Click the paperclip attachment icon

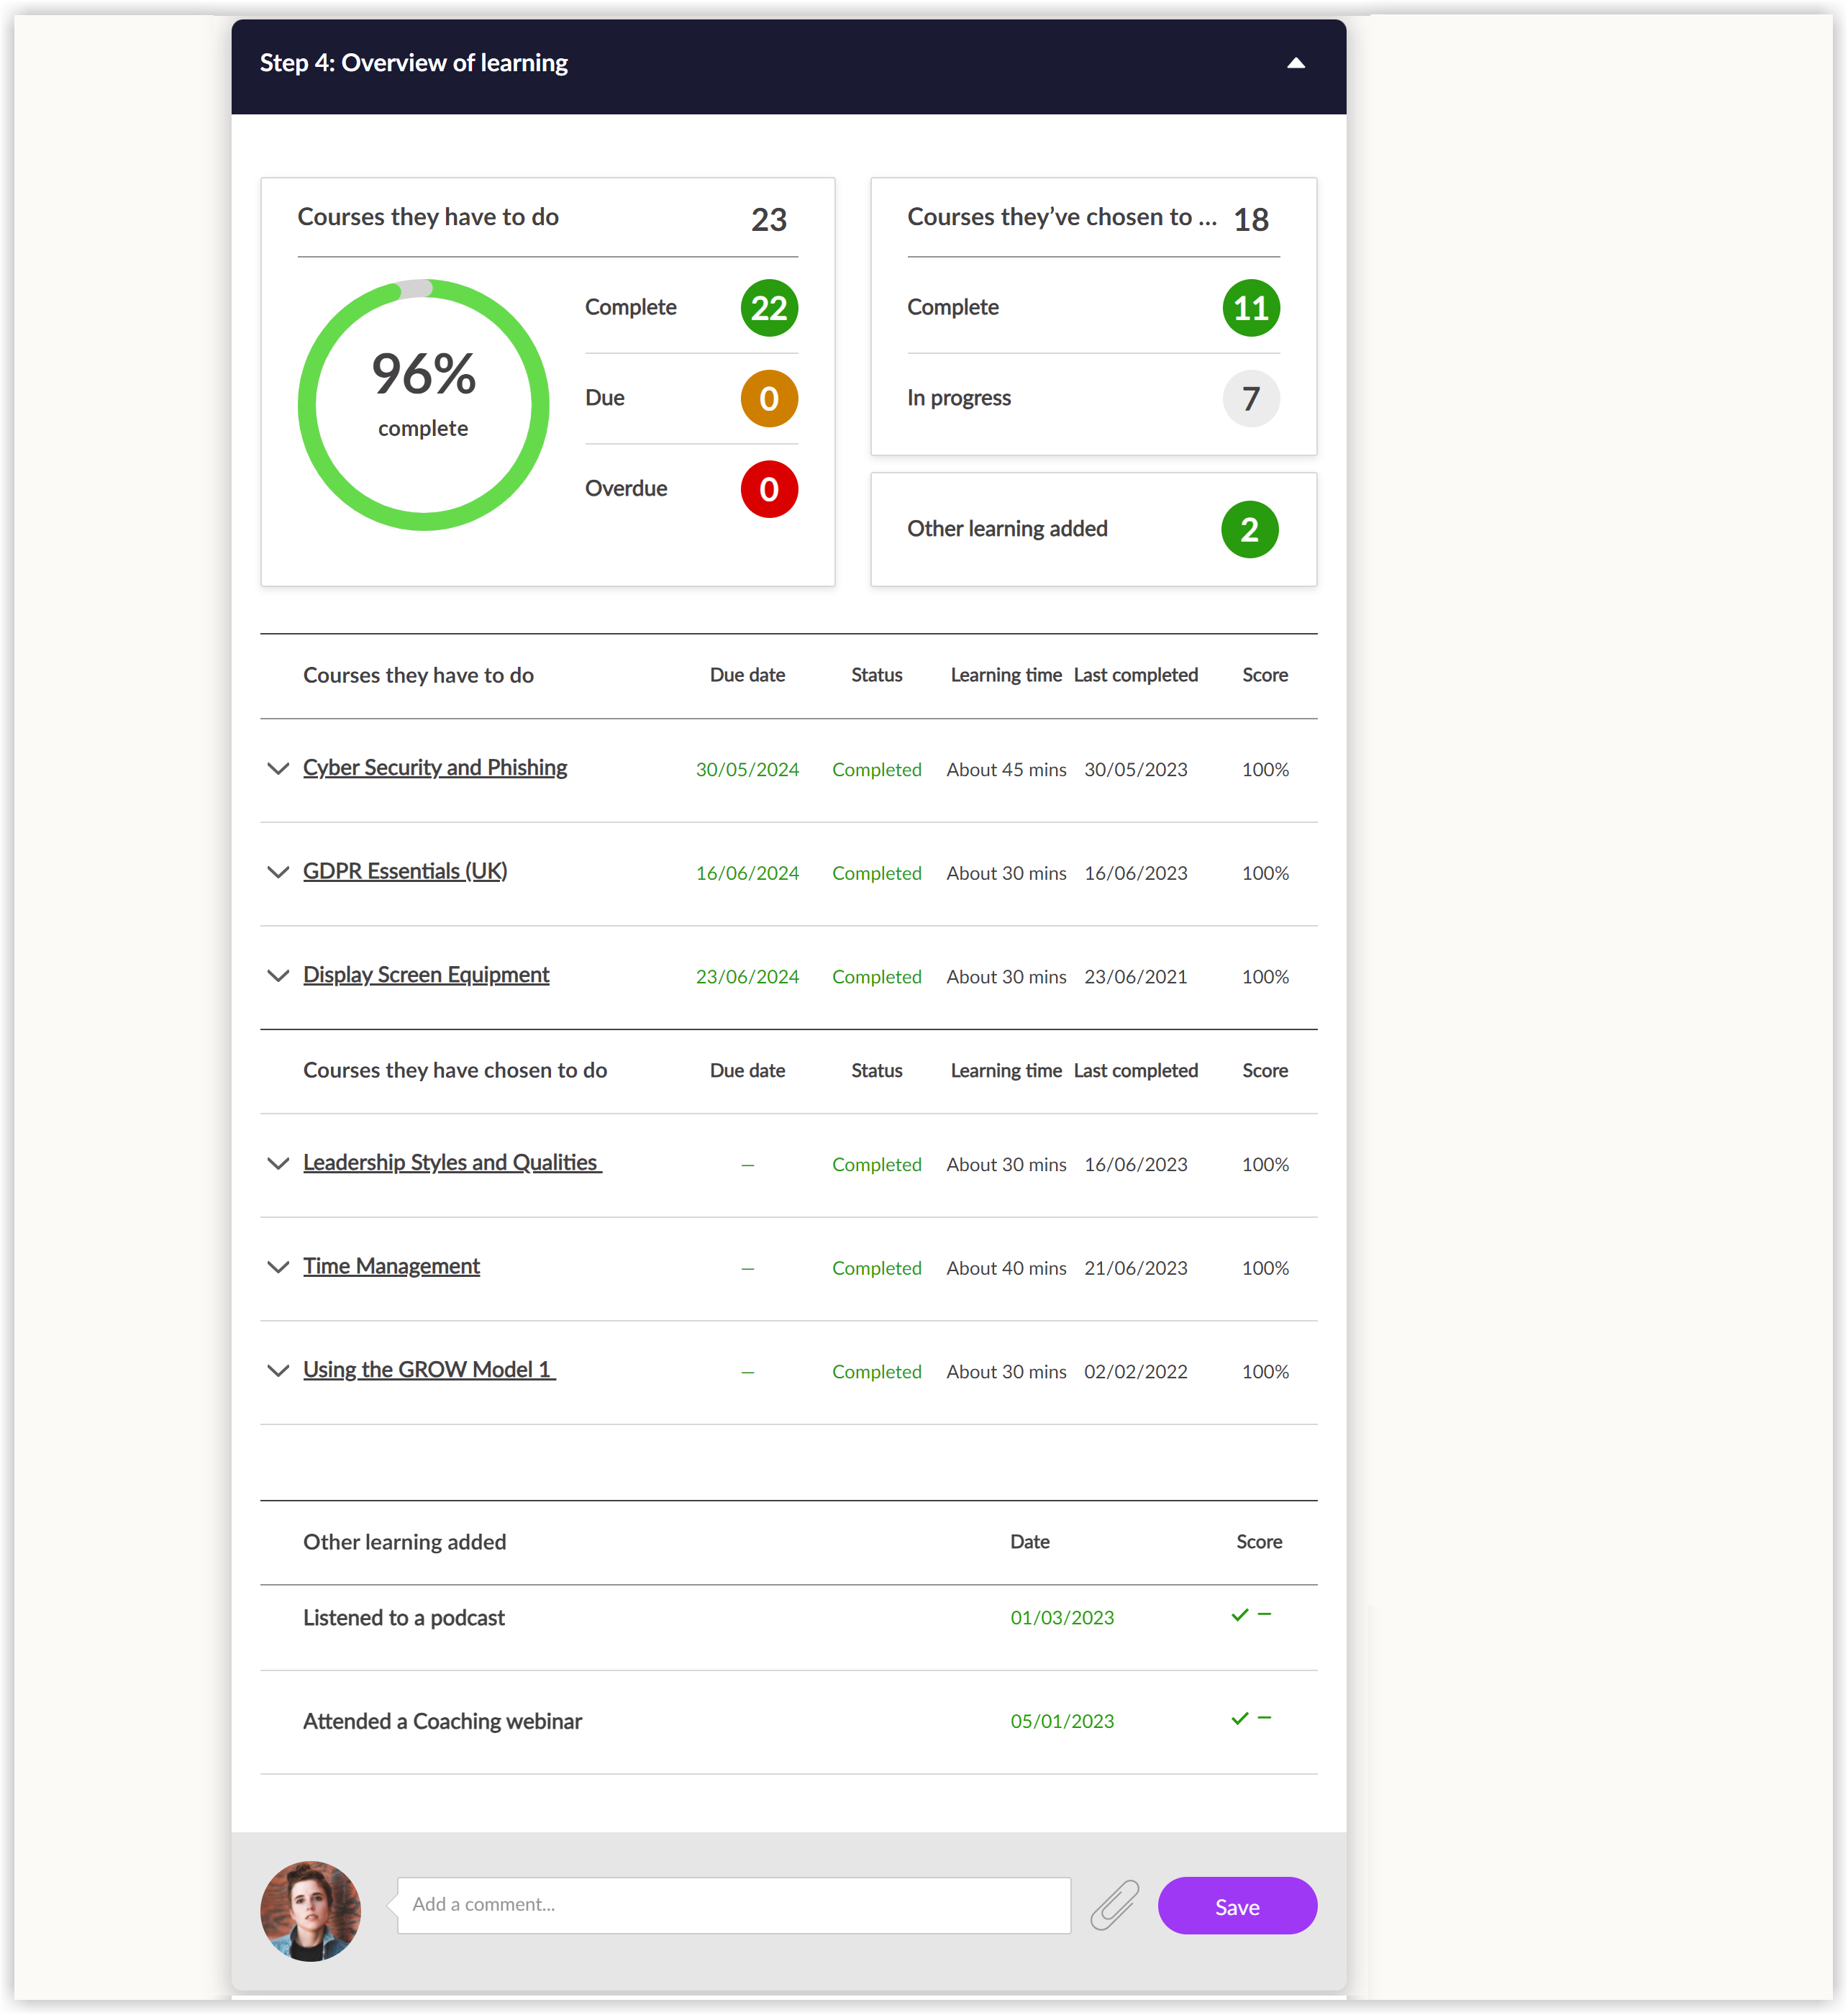click(1114, 1906)
